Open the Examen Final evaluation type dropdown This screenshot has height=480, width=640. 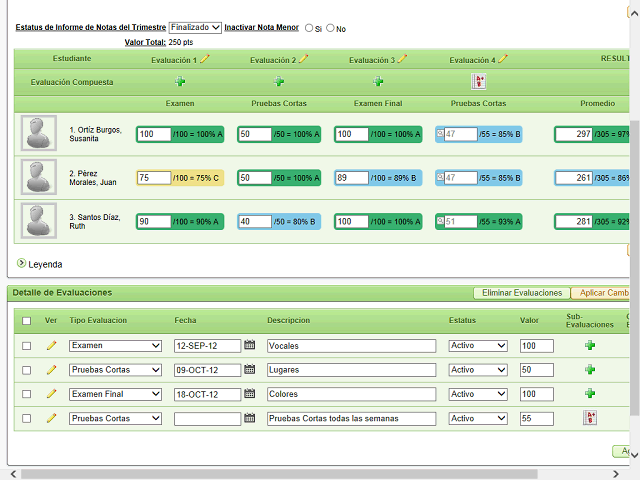pos(115,394)
